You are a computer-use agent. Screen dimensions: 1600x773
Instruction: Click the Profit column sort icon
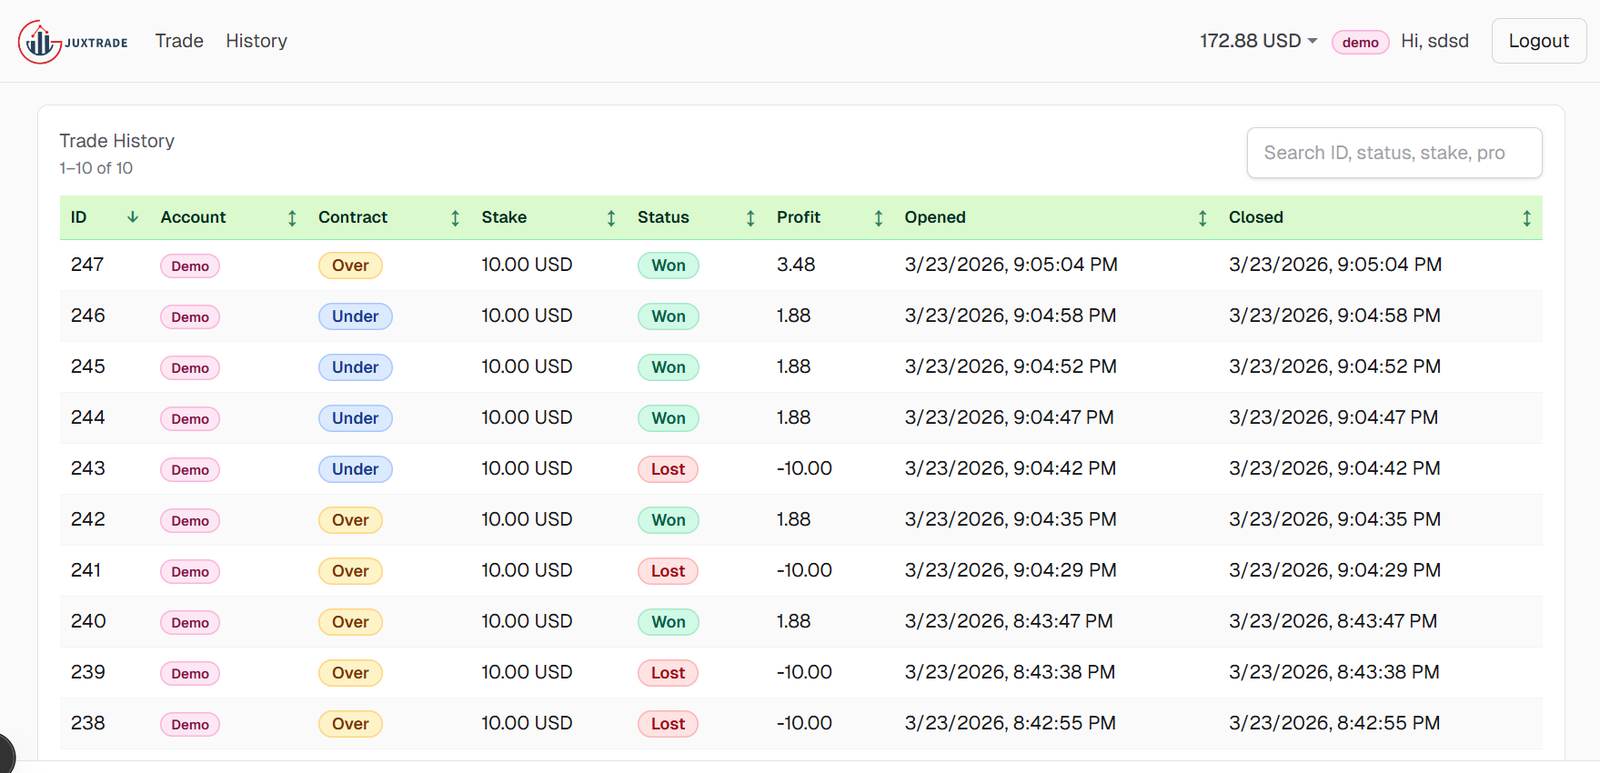pyautogui.click(x=878, y=218)
